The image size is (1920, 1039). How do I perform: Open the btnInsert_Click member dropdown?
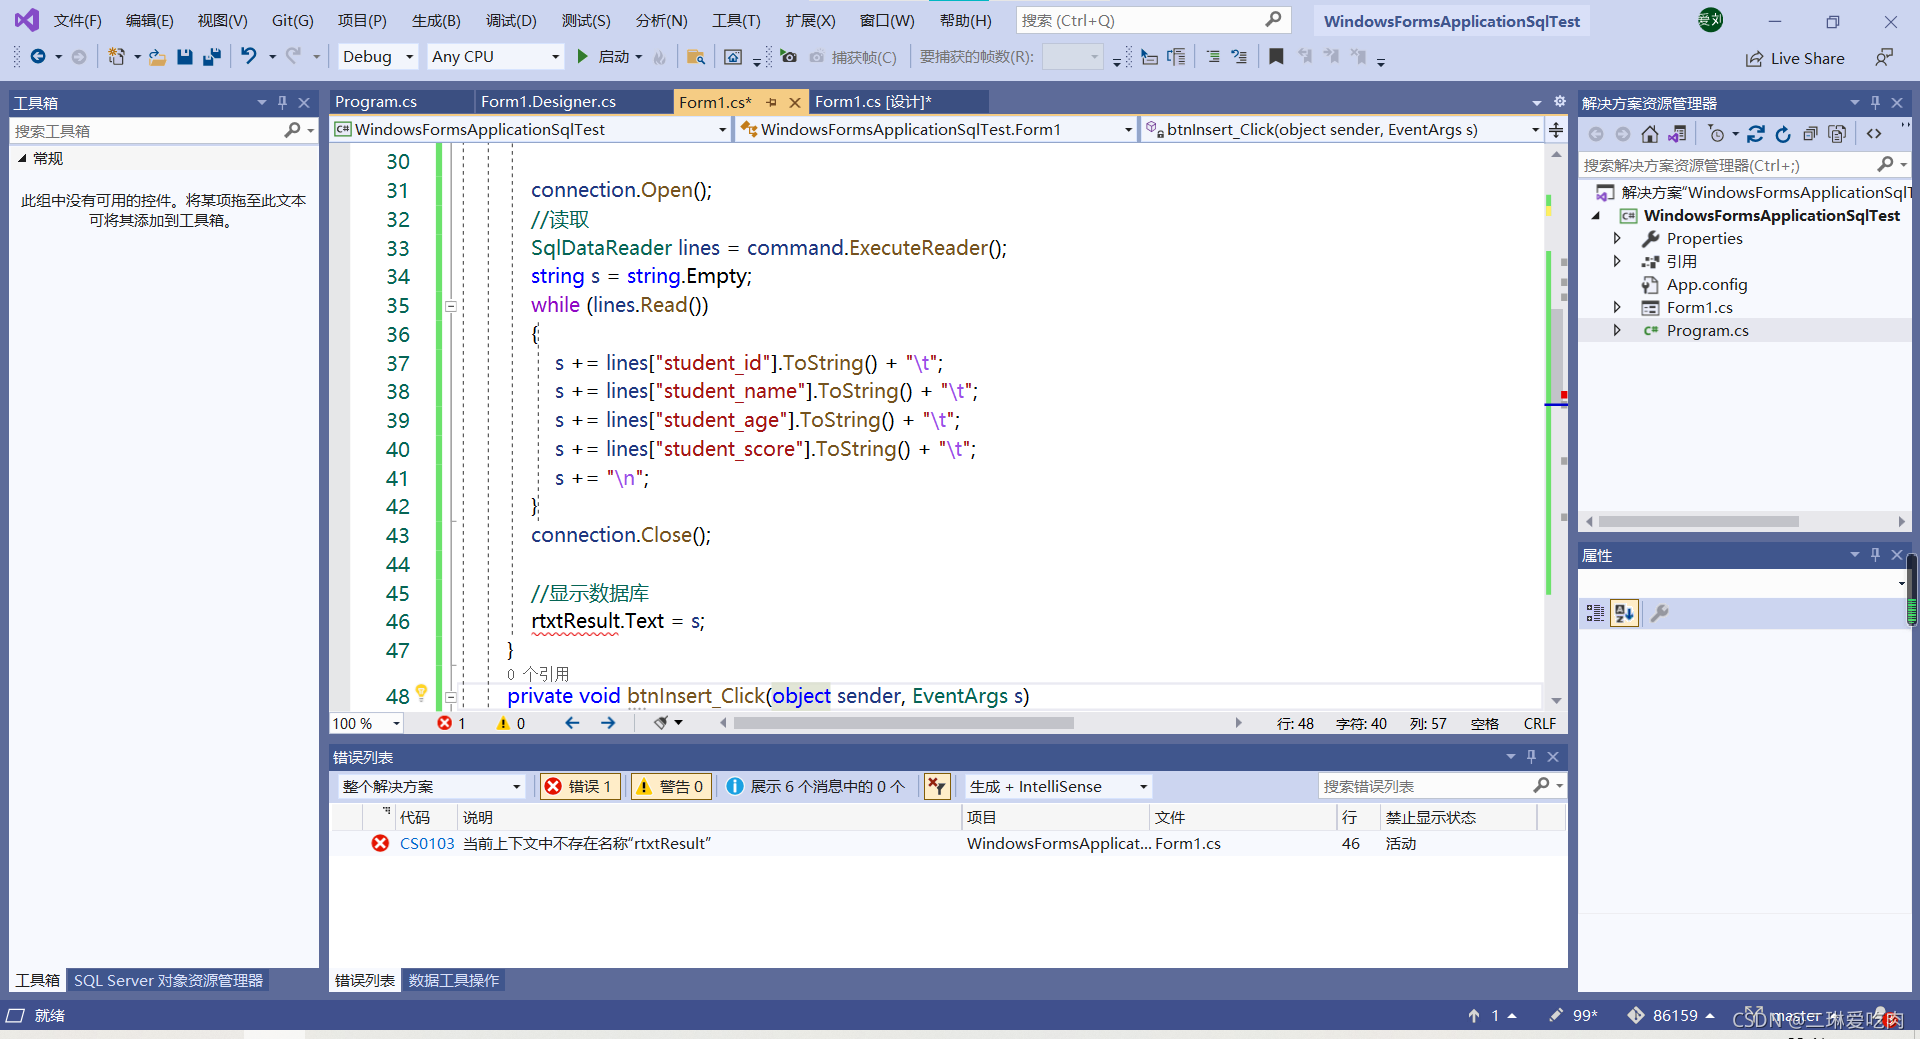click(x=1342, y=130)
